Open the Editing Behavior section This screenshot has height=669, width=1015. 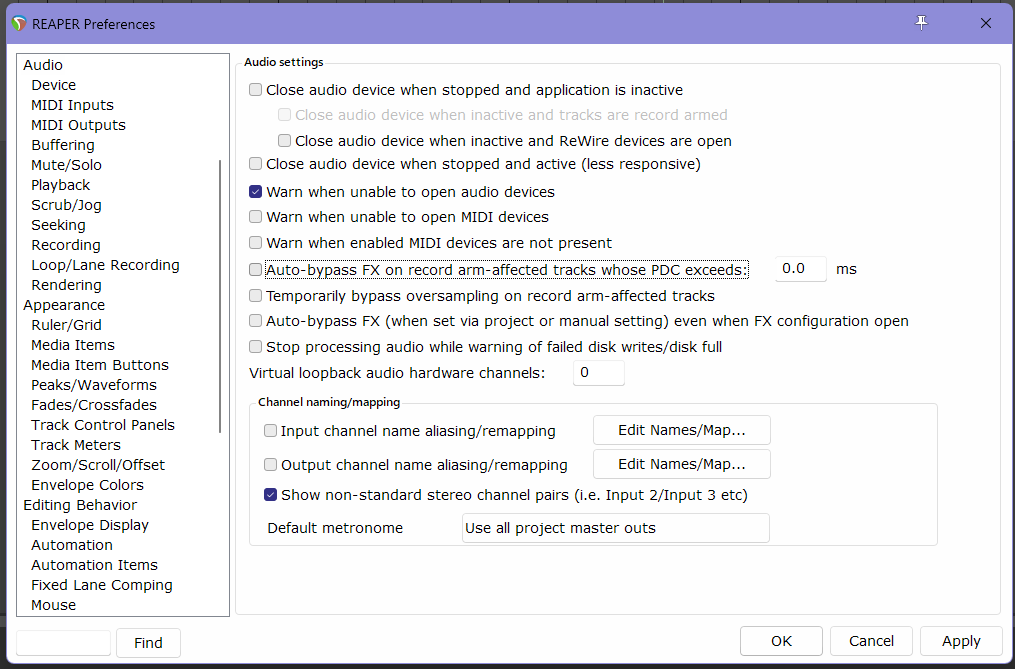click(x=79, y=505)
